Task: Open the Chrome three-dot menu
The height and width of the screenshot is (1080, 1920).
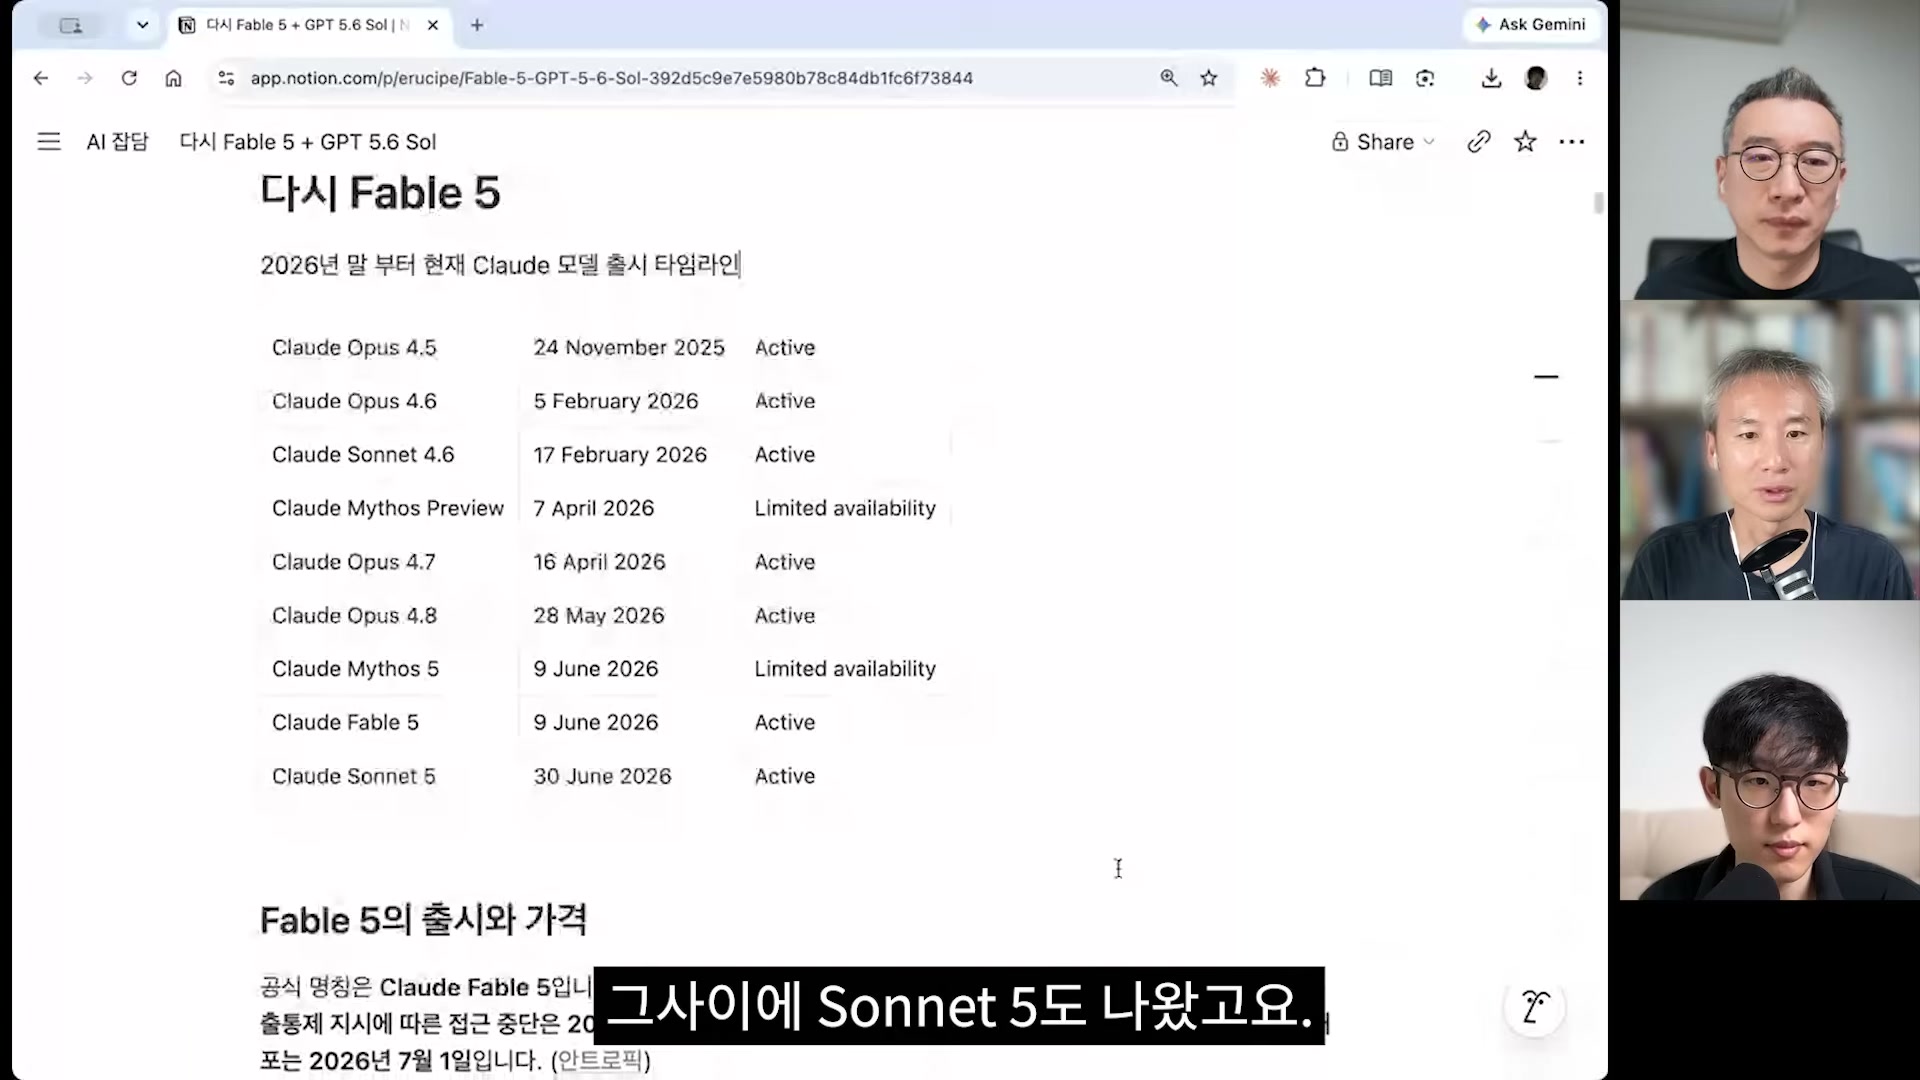Action: pos(1580,78)
